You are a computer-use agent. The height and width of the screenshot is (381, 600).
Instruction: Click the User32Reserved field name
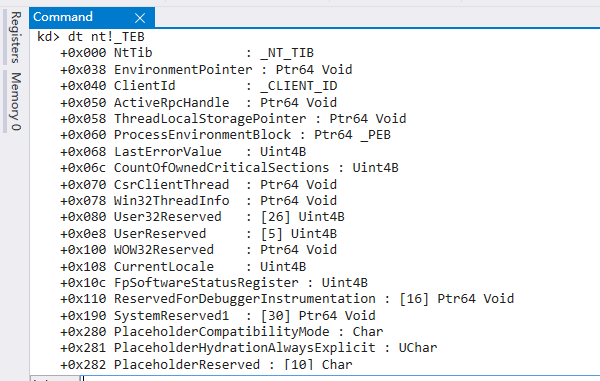(x=168, y=217)
